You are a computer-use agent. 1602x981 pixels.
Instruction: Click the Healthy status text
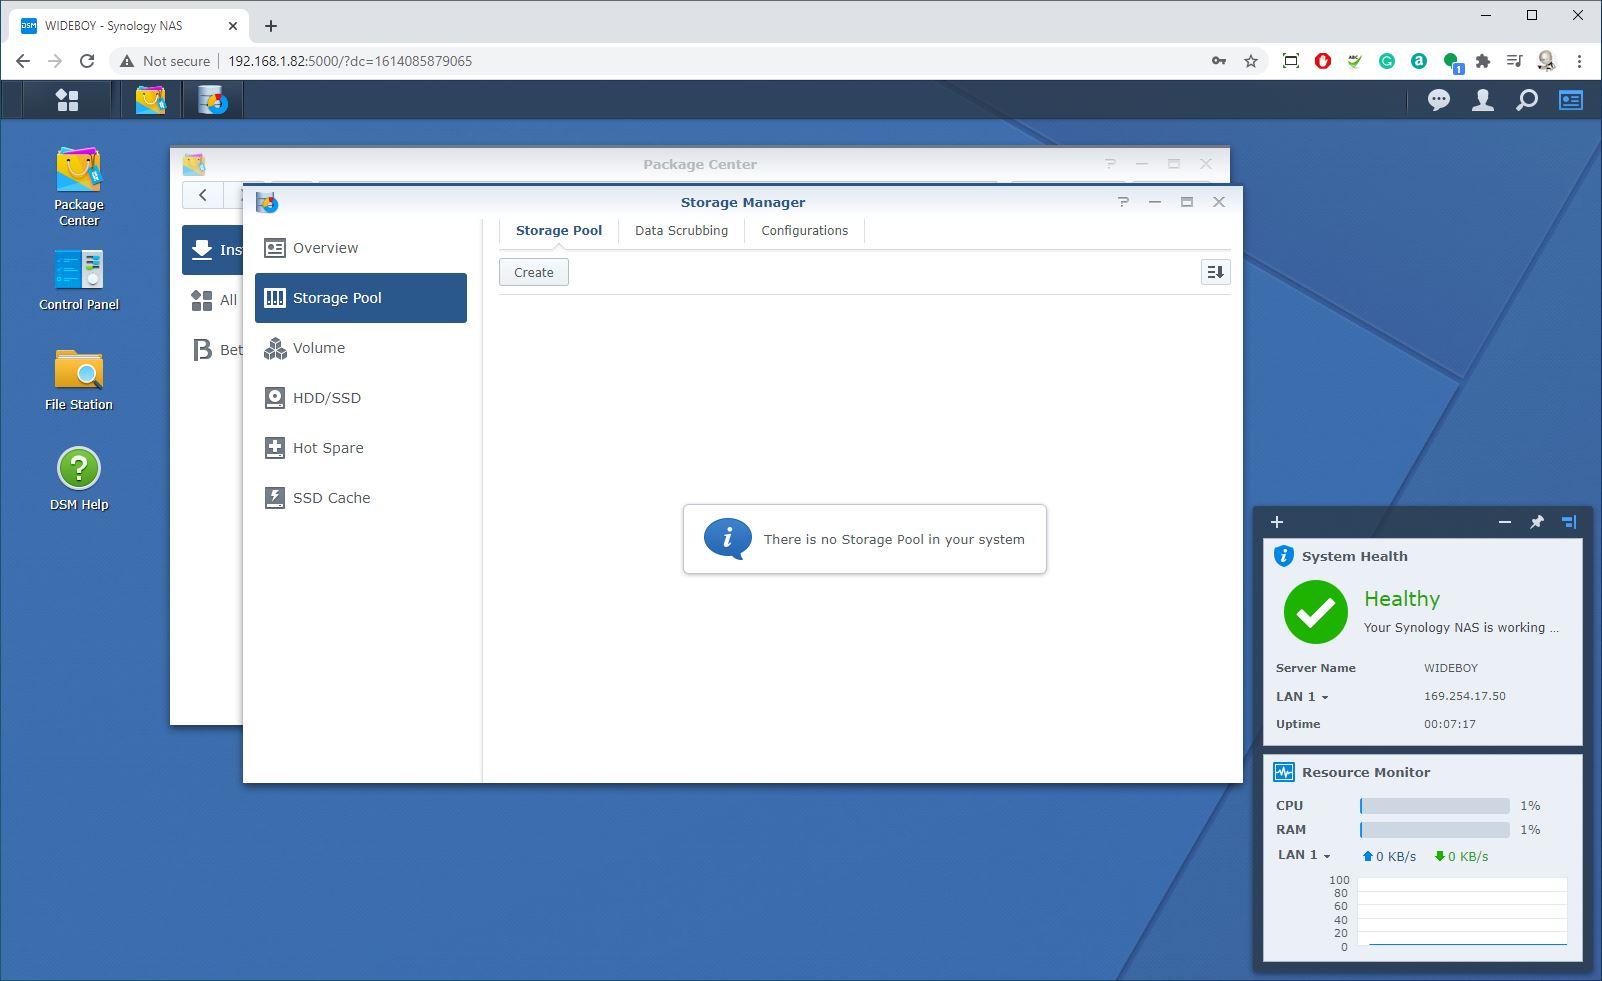pos(1402,599)
